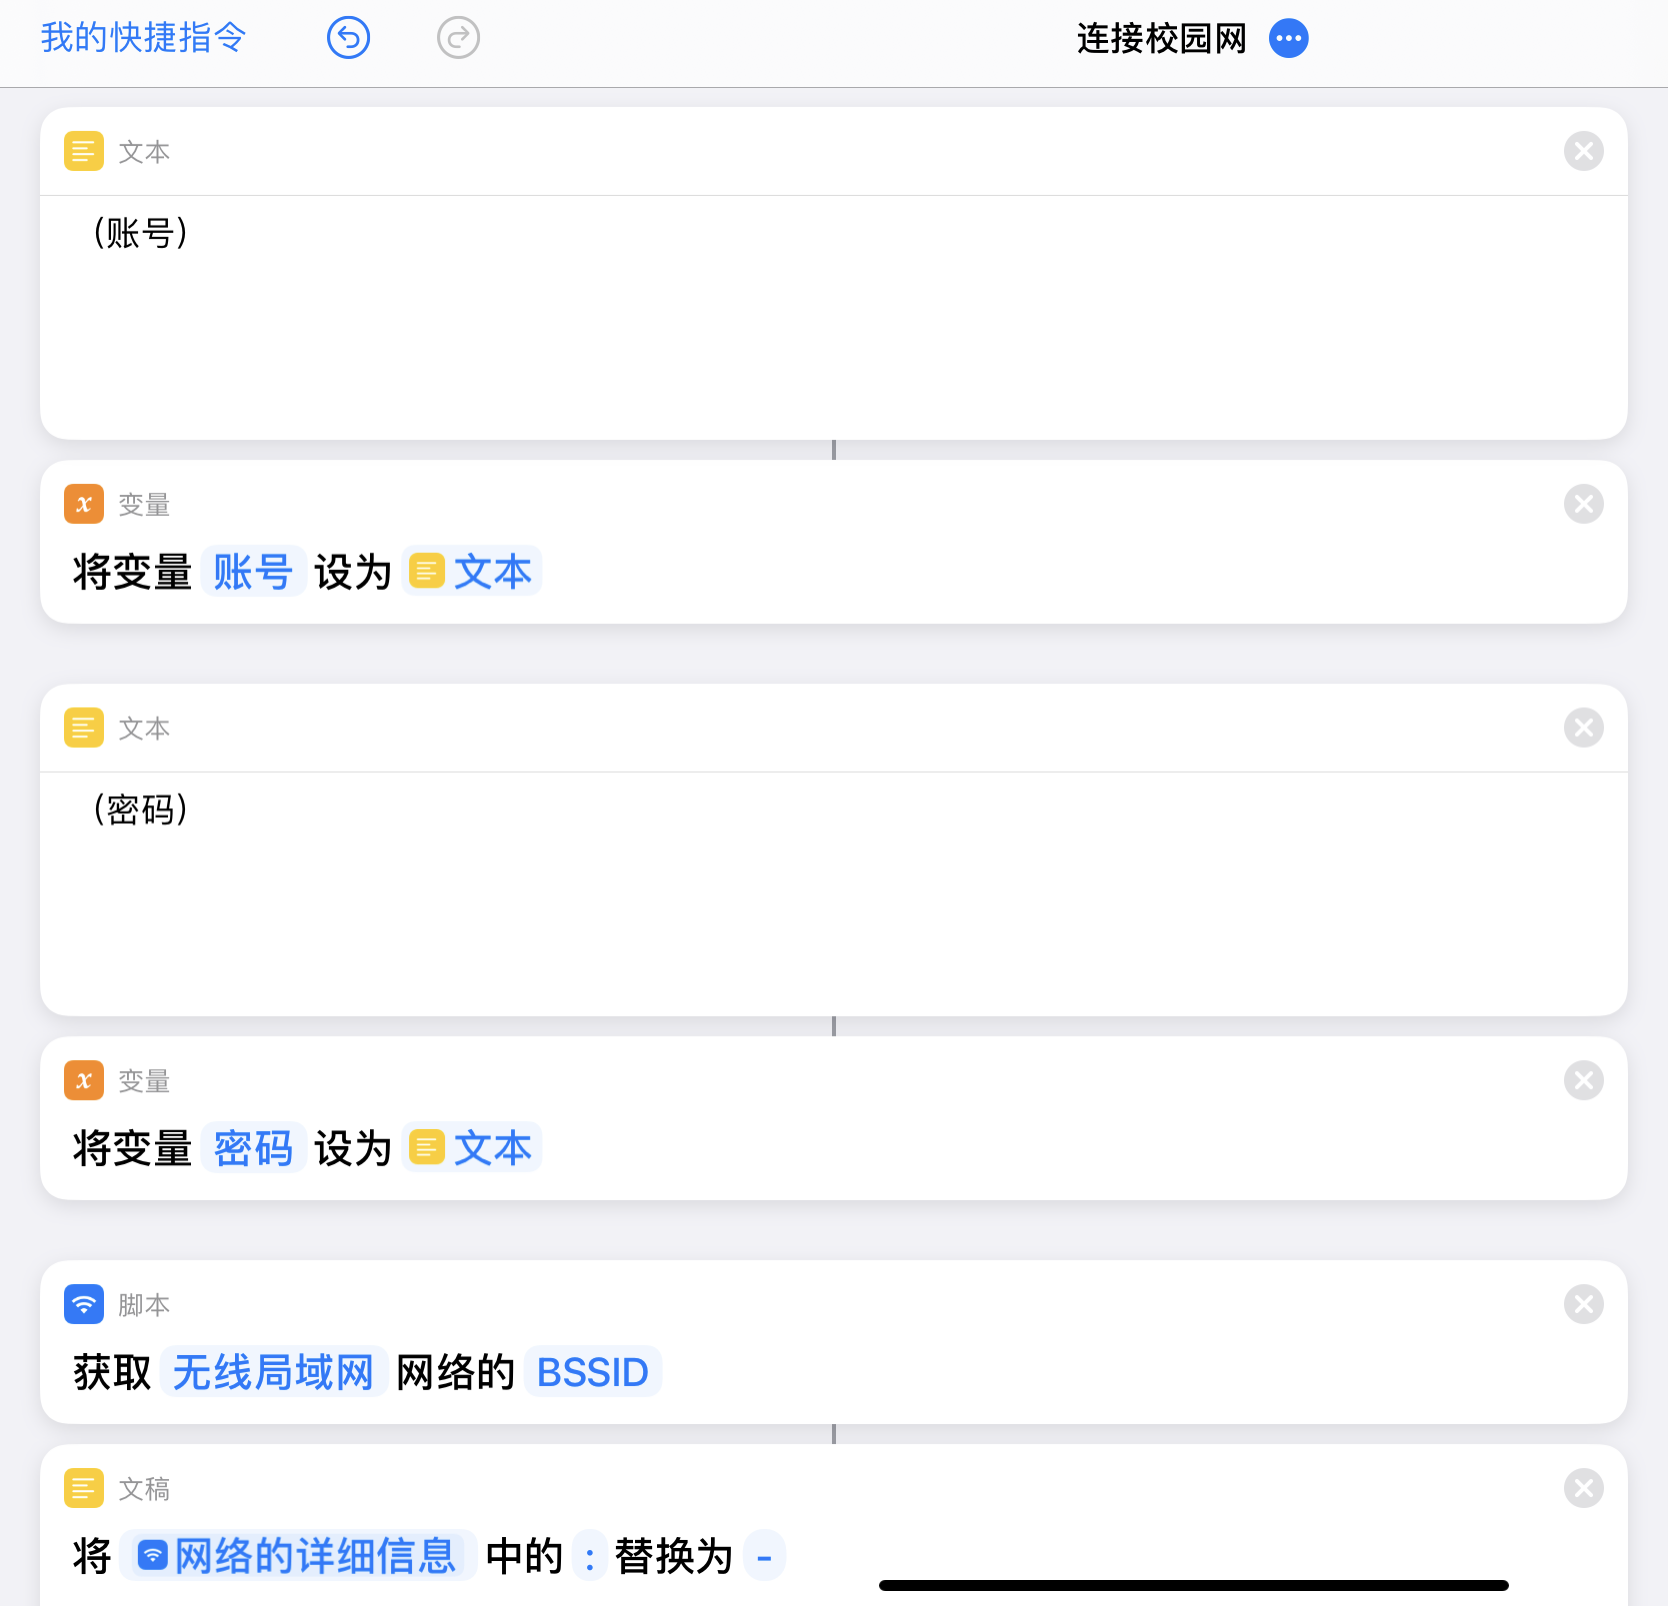1668x1606 pixels.
Task: Change the 密码 variable name token
Action: [253, 1148]
